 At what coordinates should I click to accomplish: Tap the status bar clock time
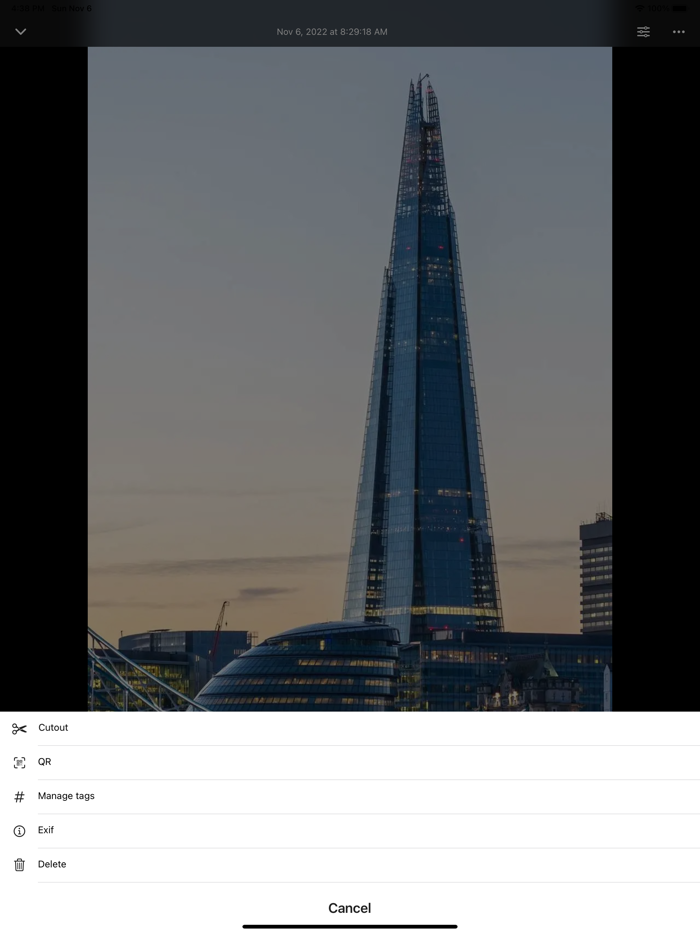(28, 8)
